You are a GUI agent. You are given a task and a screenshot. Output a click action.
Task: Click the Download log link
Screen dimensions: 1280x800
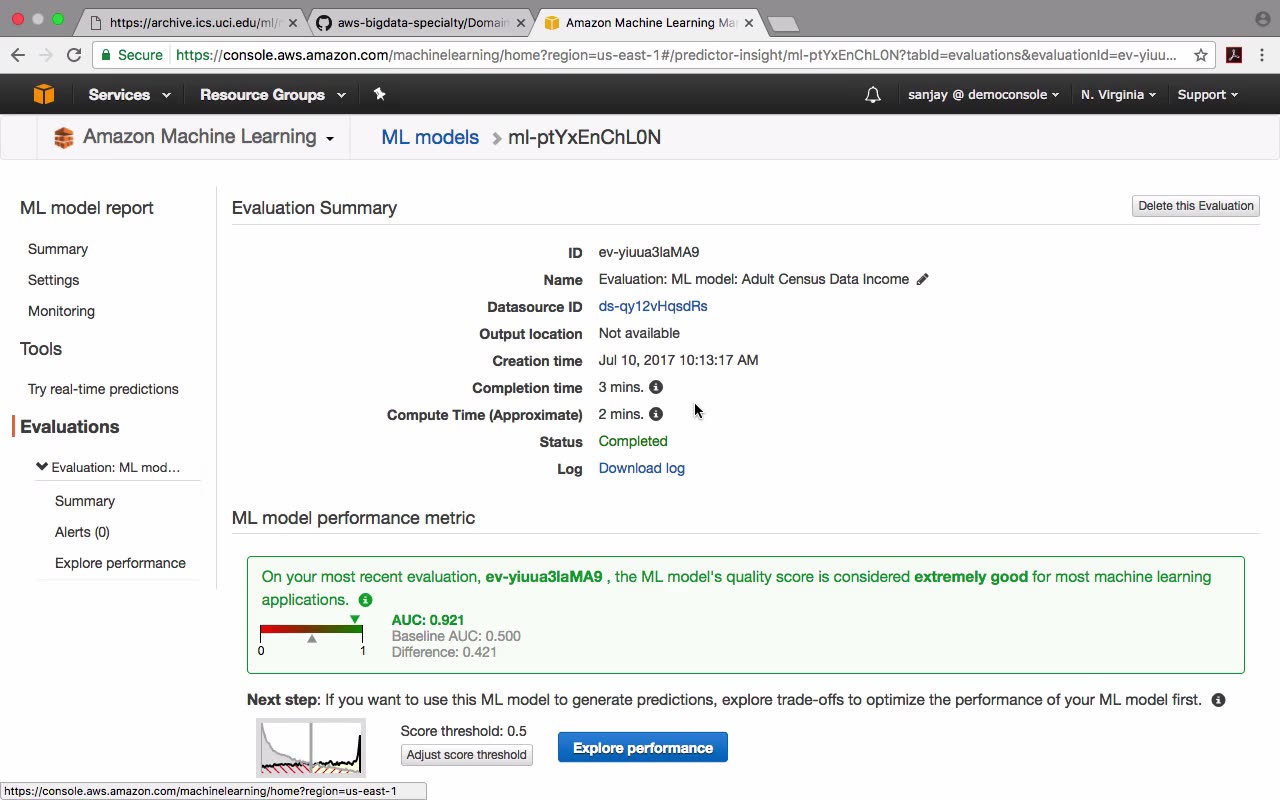[642, 468]
